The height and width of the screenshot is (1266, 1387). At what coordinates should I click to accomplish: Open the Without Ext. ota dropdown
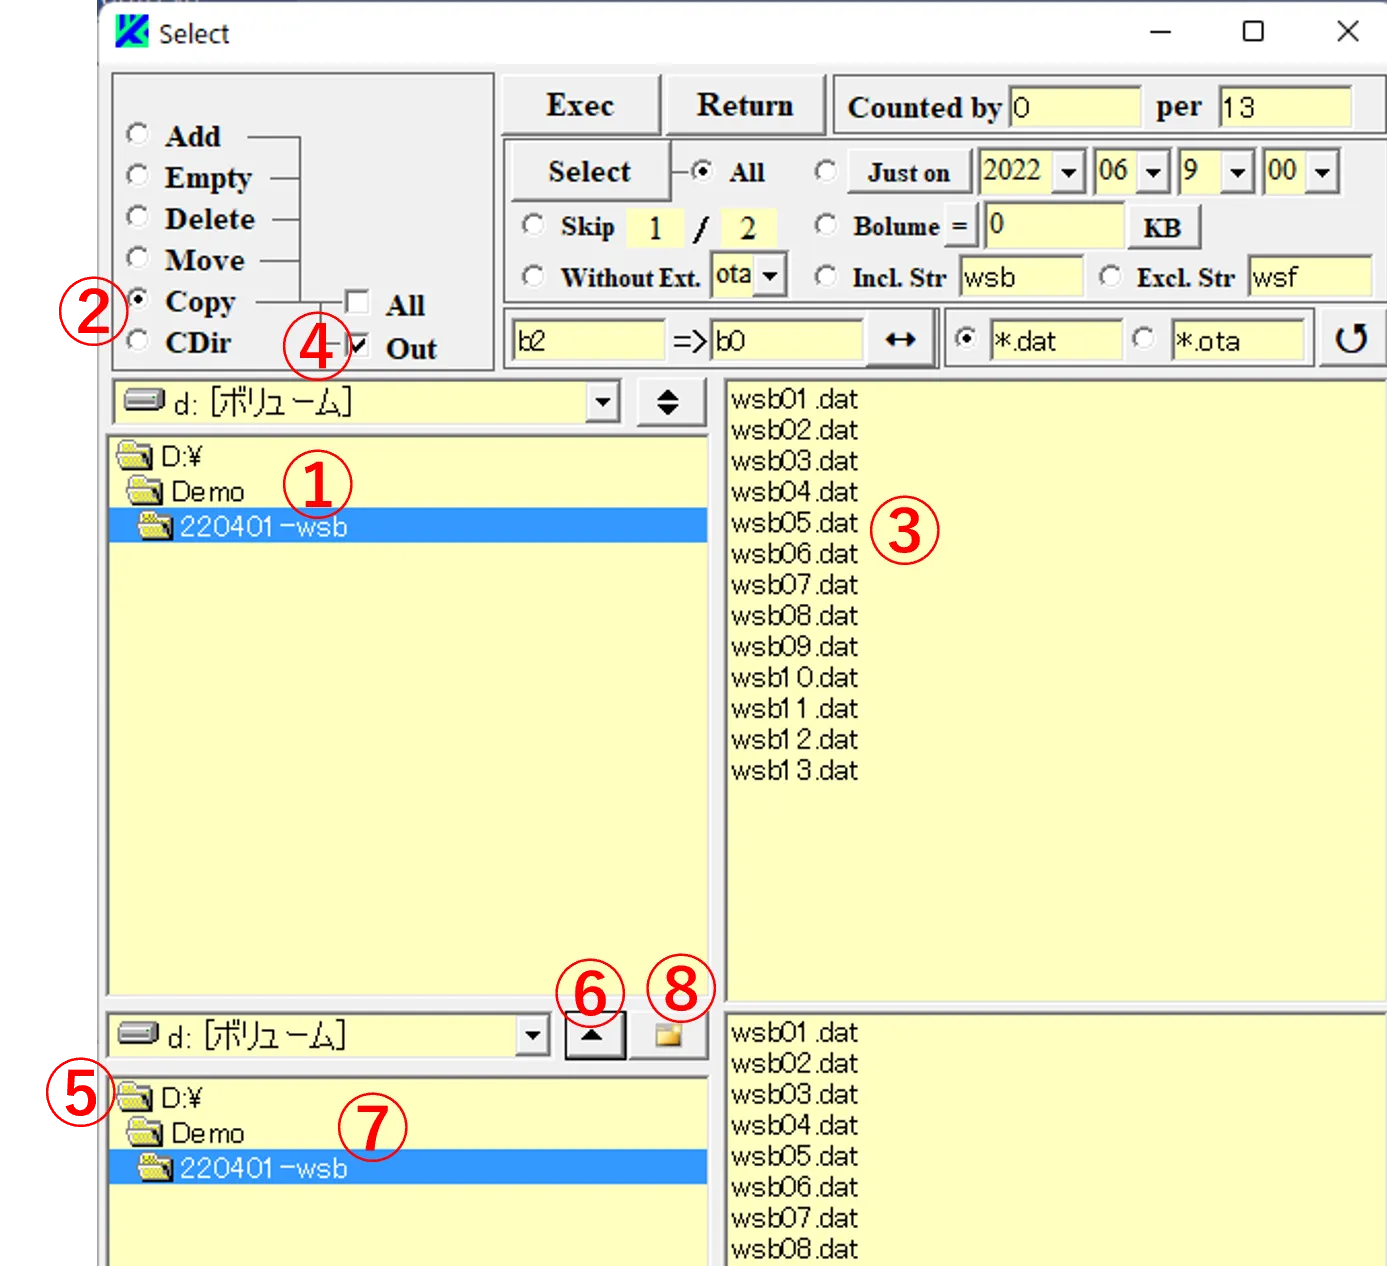pos(770,276)
